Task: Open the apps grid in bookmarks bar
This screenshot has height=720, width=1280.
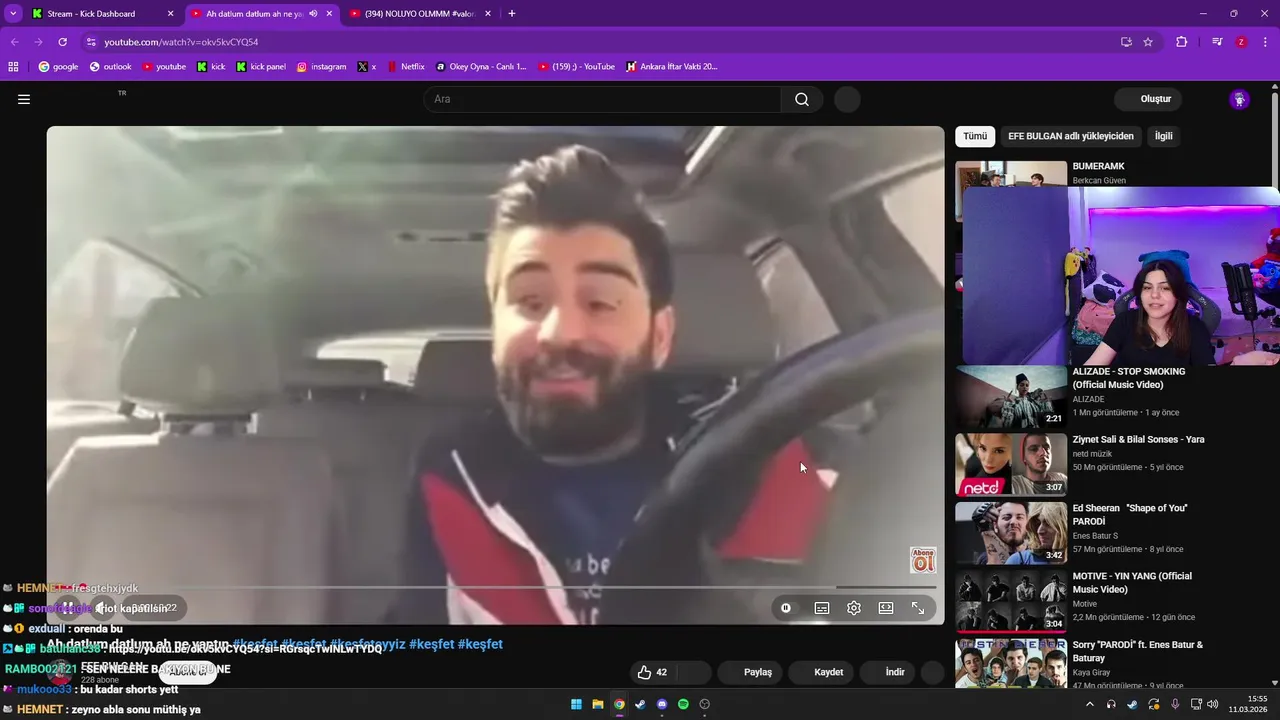Action: (x=13, y=67)
